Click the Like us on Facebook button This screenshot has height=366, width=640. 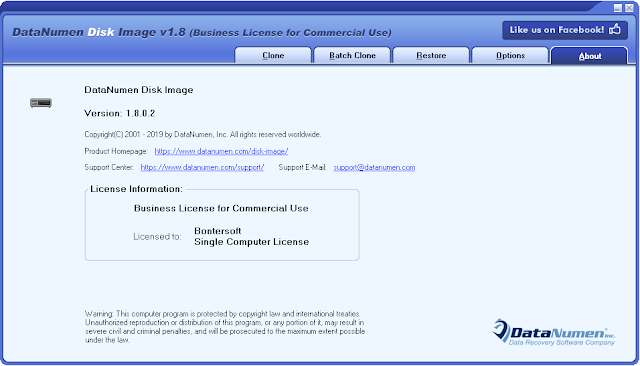[x=565, y=30]
